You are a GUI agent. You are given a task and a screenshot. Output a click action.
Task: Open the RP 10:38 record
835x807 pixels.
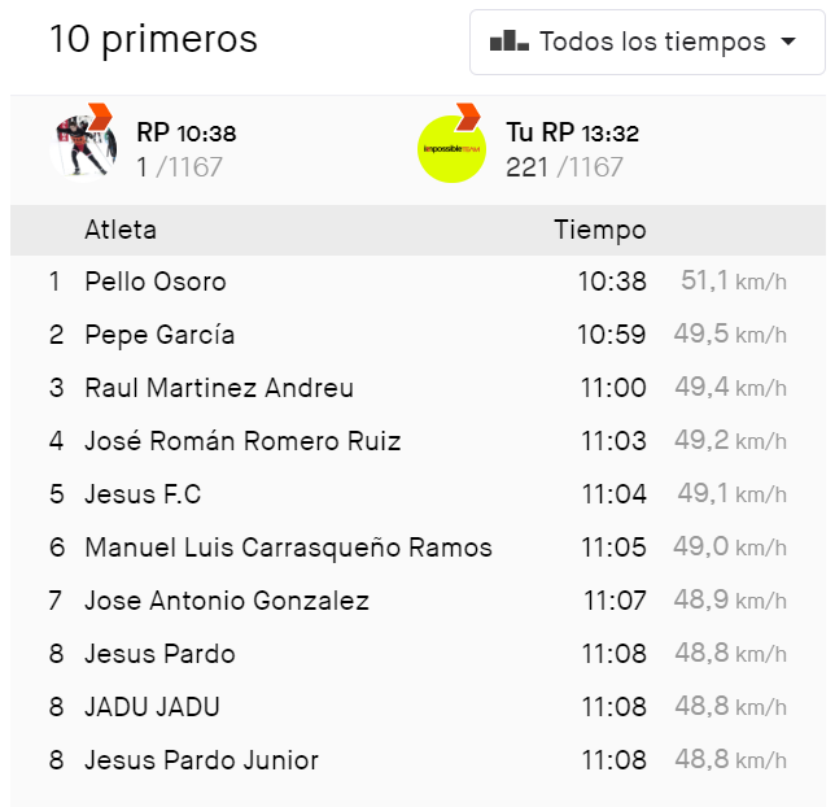click(186, 133)
